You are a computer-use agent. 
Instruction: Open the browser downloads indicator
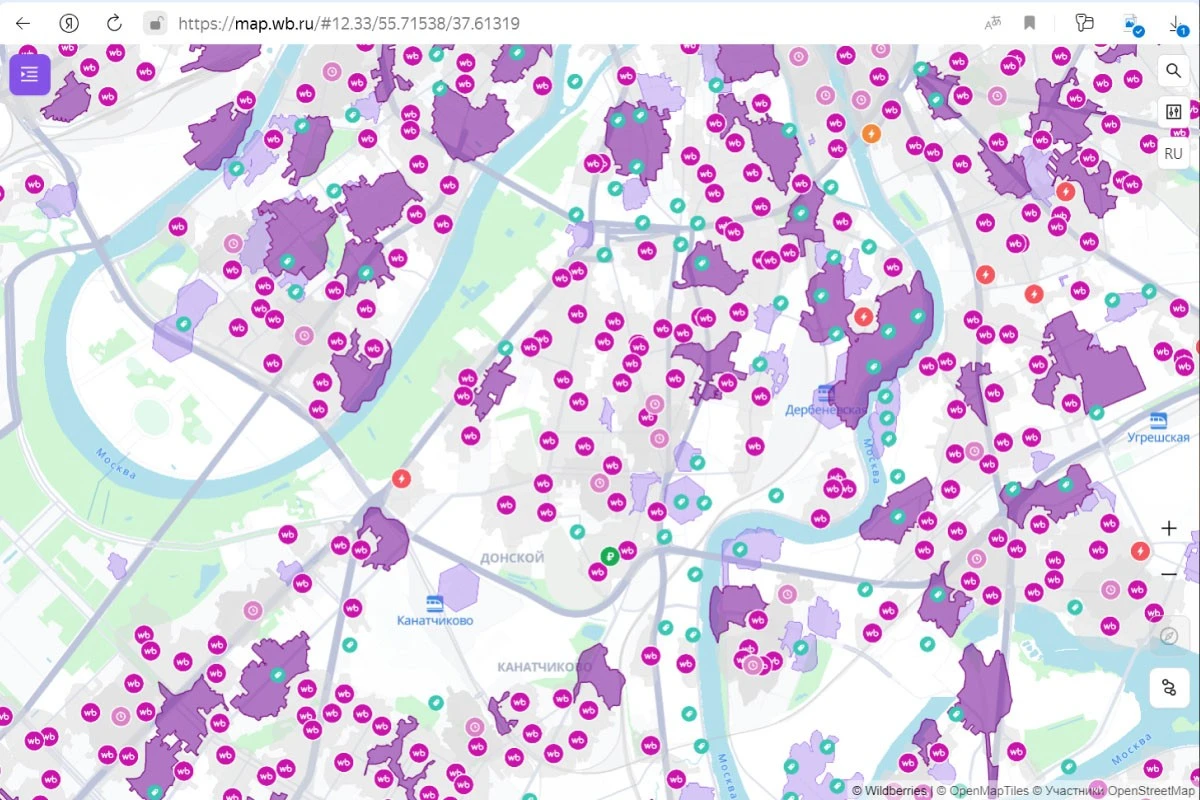[x=1177, y=23]
